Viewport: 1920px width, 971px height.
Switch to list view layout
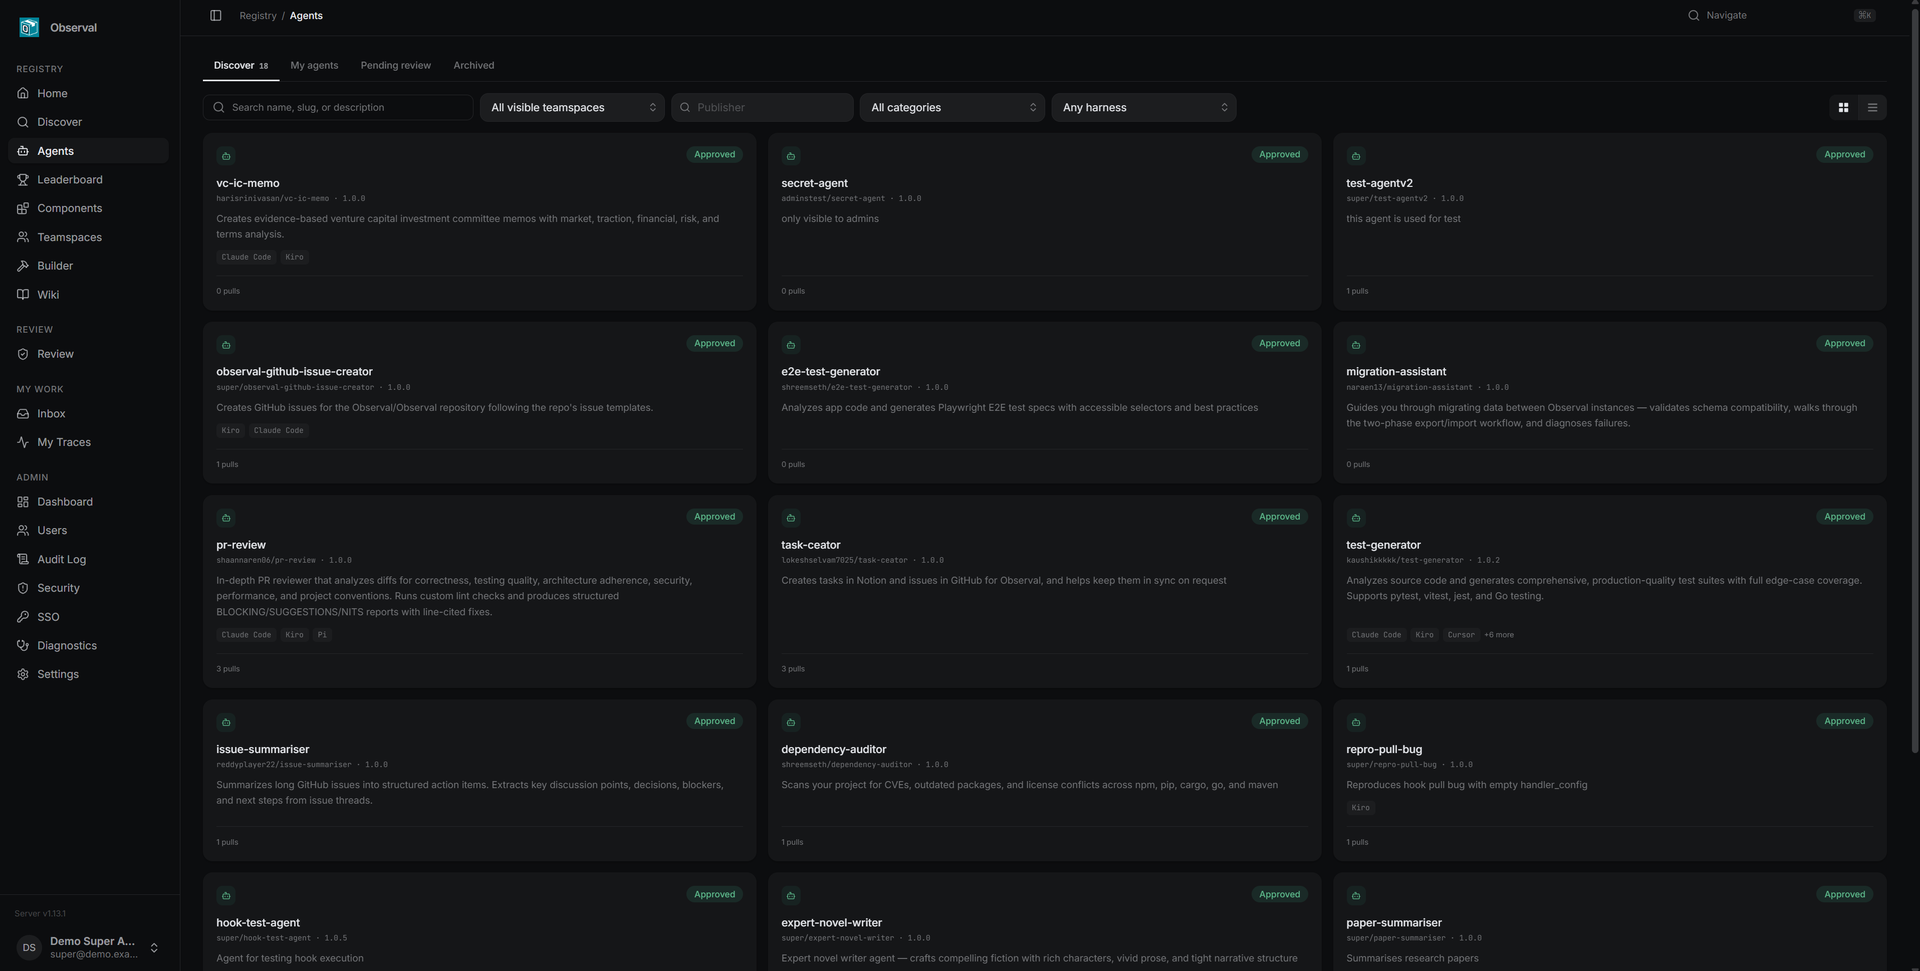[1872, 107]
